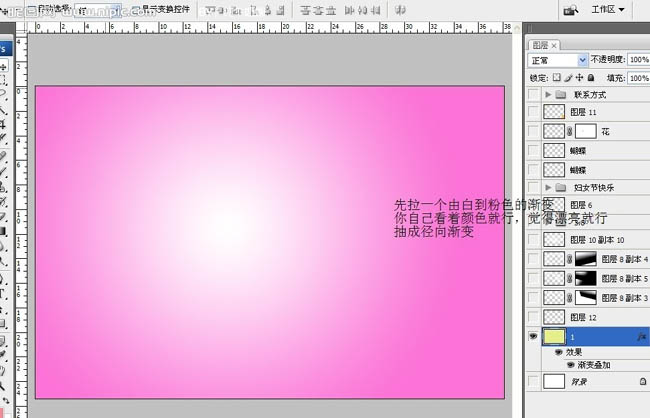Close the 图层 panel tab
Viewport: 650px width, 418px height.
pos(554,46)
